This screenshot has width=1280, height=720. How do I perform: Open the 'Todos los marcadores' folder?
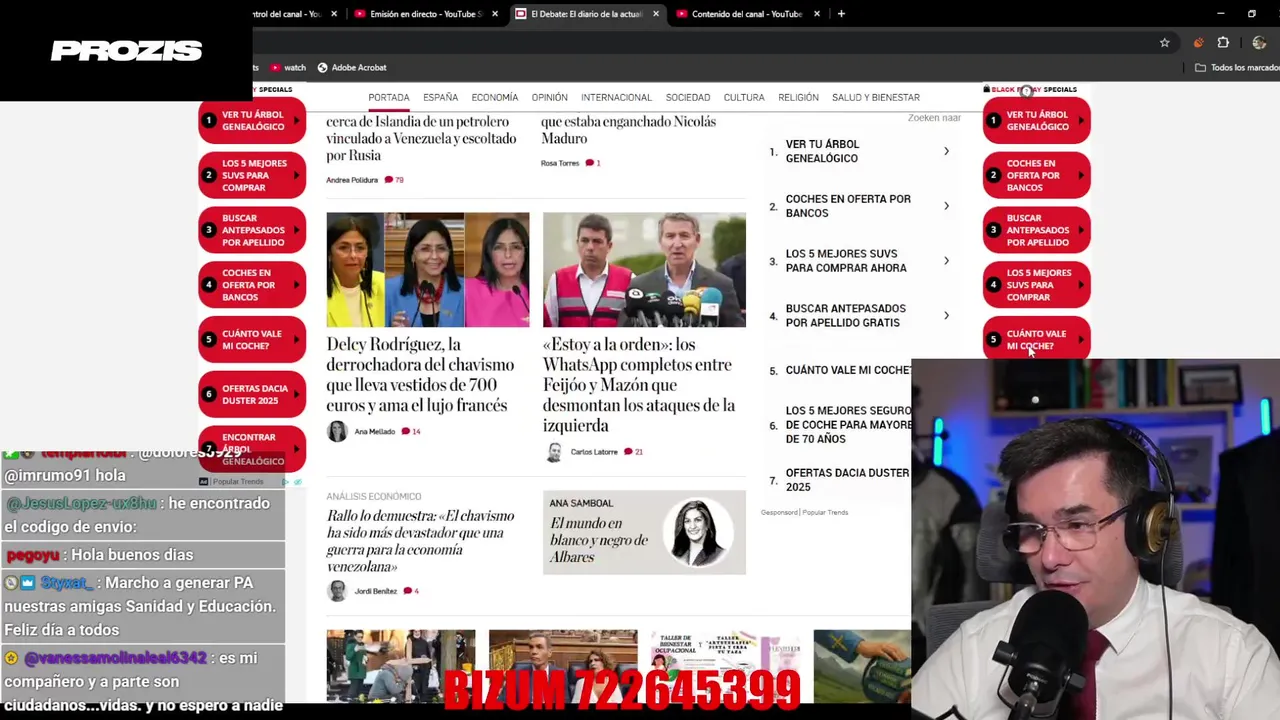coord(1238,68)
